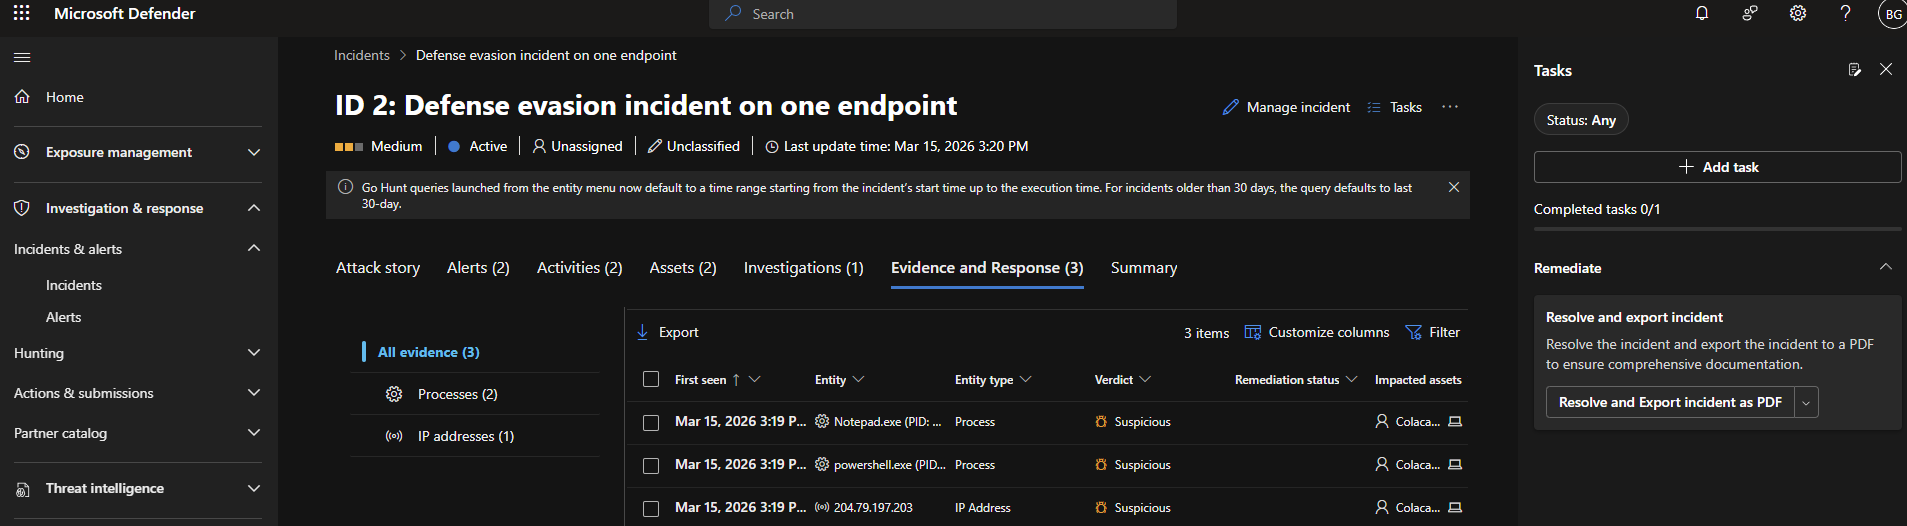
Task: Click the Add task button
Action: (x=1717, y=167)
